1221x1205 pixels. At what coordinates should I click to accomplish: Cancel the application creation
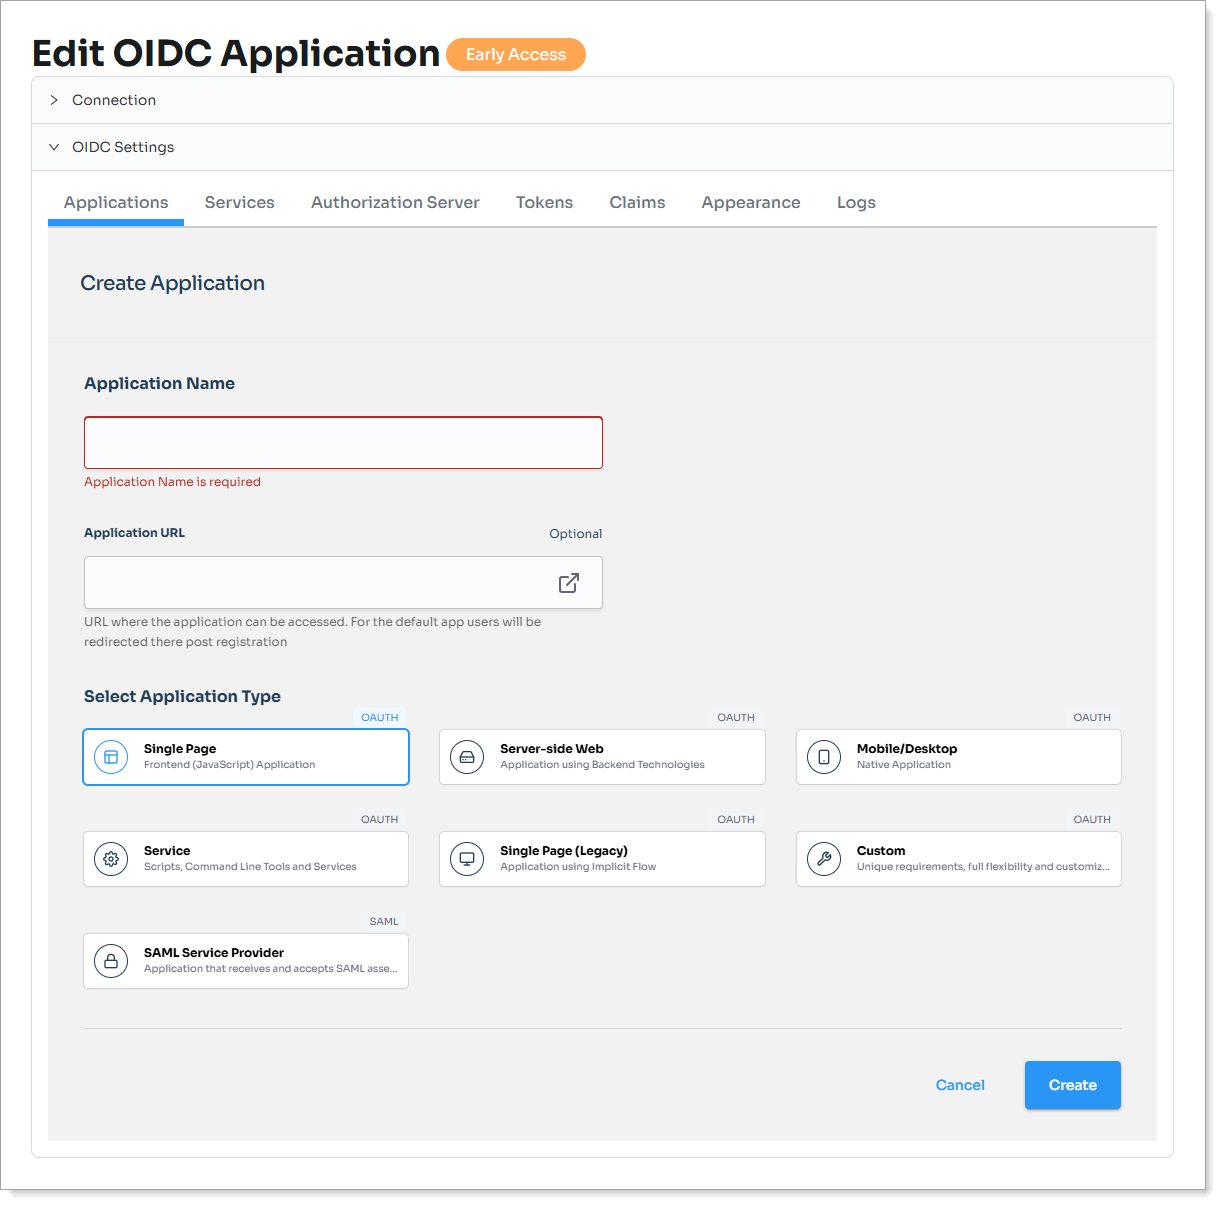(x=959, y=1085)
